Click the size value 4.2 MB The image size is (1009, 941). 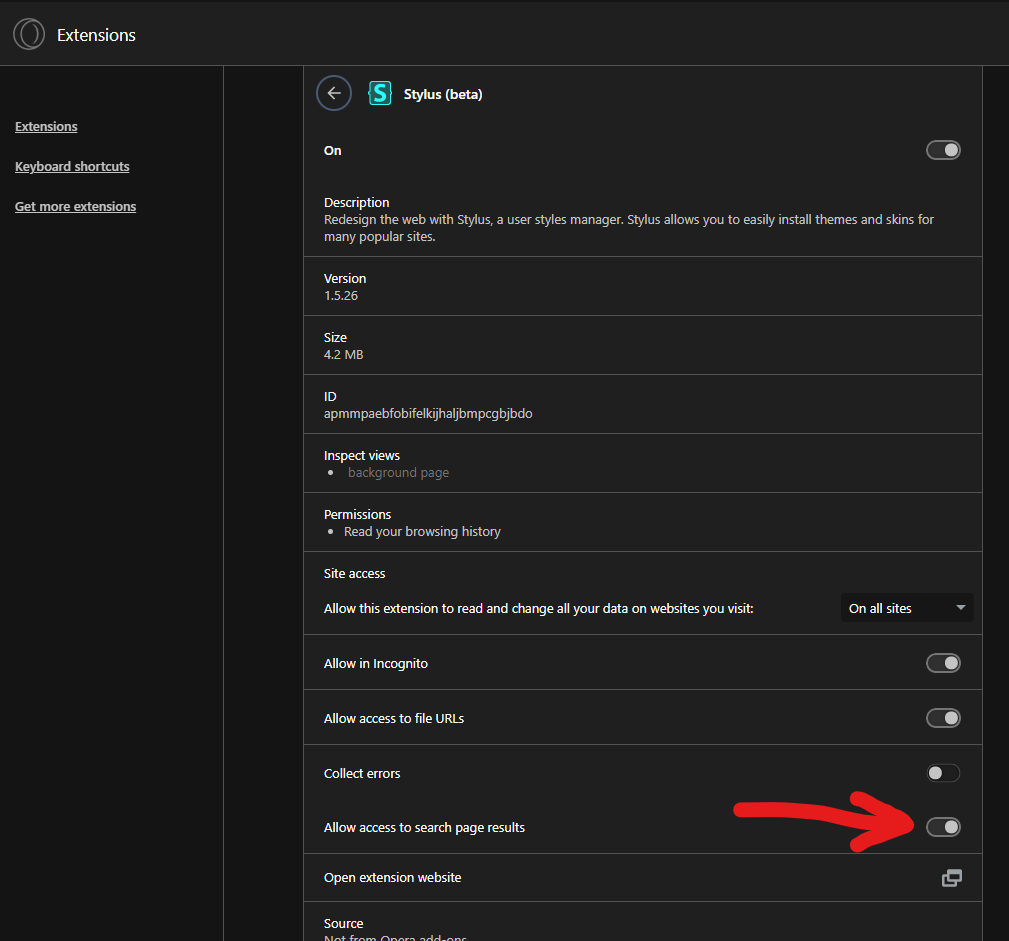pos(344,355)
